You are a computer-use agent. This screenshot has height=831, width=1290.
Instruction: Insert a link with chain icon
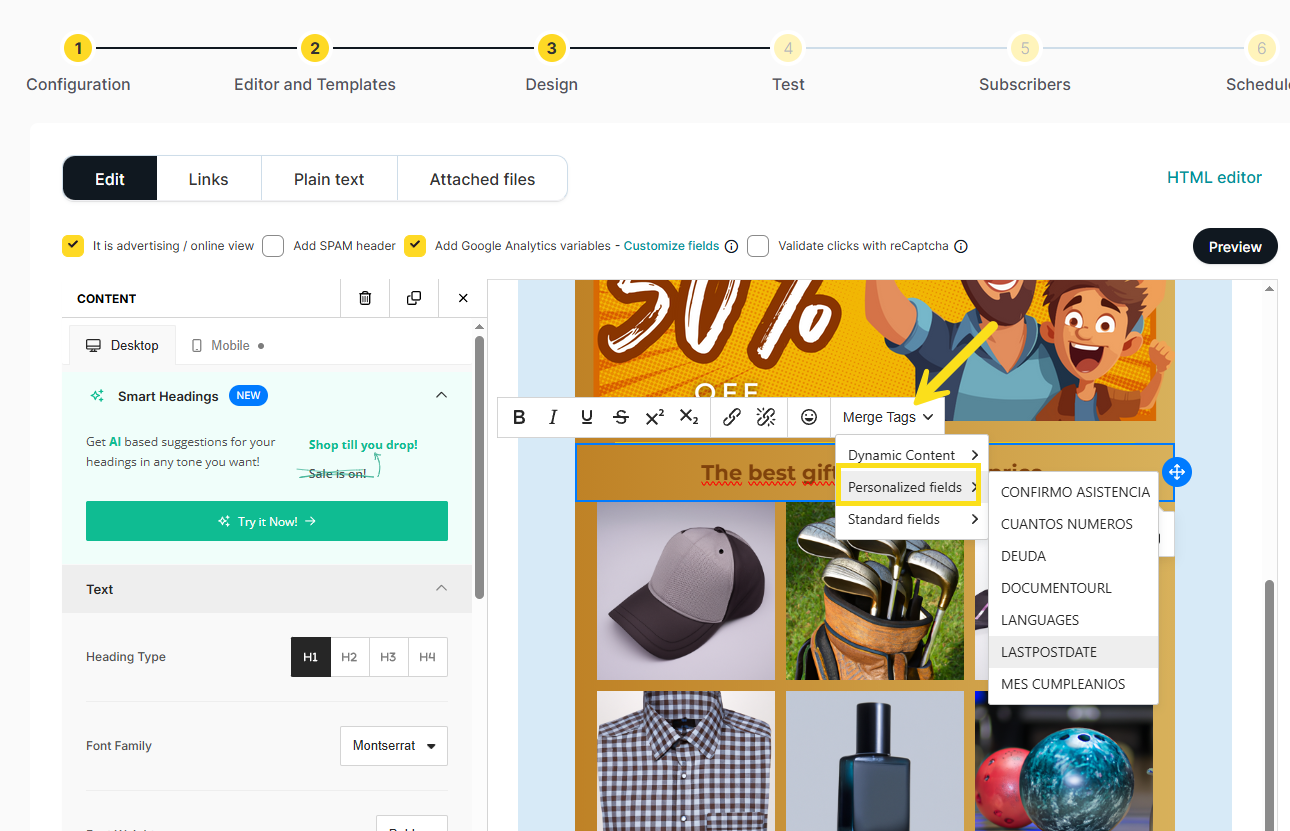pyautogui.click(x=732, y=417)
